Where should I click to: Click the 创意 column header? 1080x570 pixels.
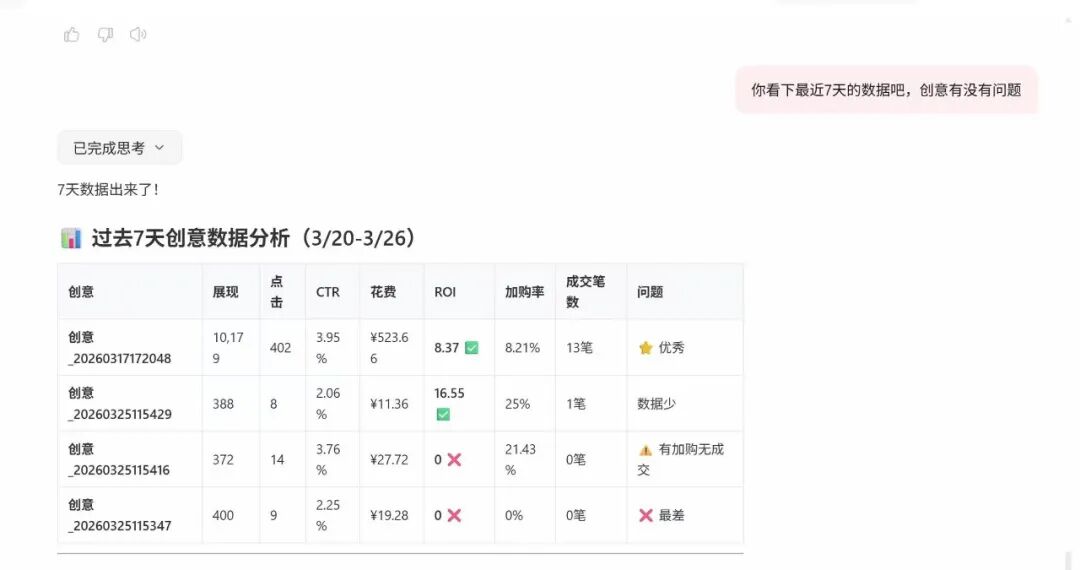pos(81,292)
